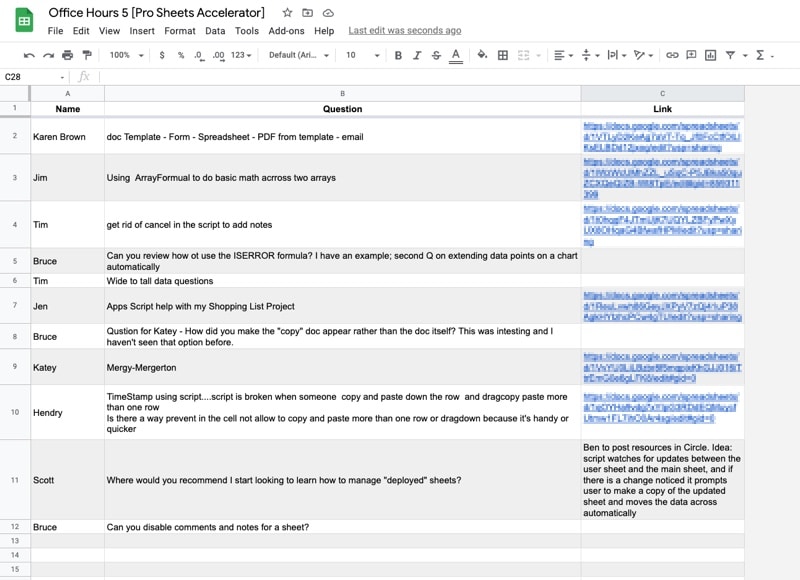Click the create filter icon
The width and height of the screenshot is (800, 580).
pyautogui.click(x=730, y=55)
